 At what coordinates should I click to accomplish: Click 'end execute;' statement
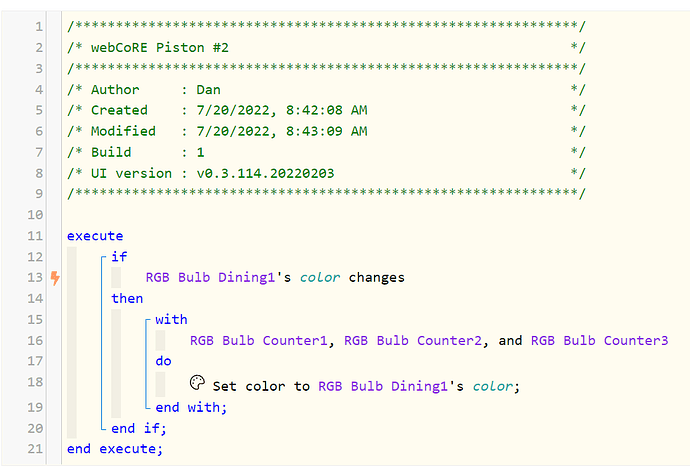(x=115, y=449)
